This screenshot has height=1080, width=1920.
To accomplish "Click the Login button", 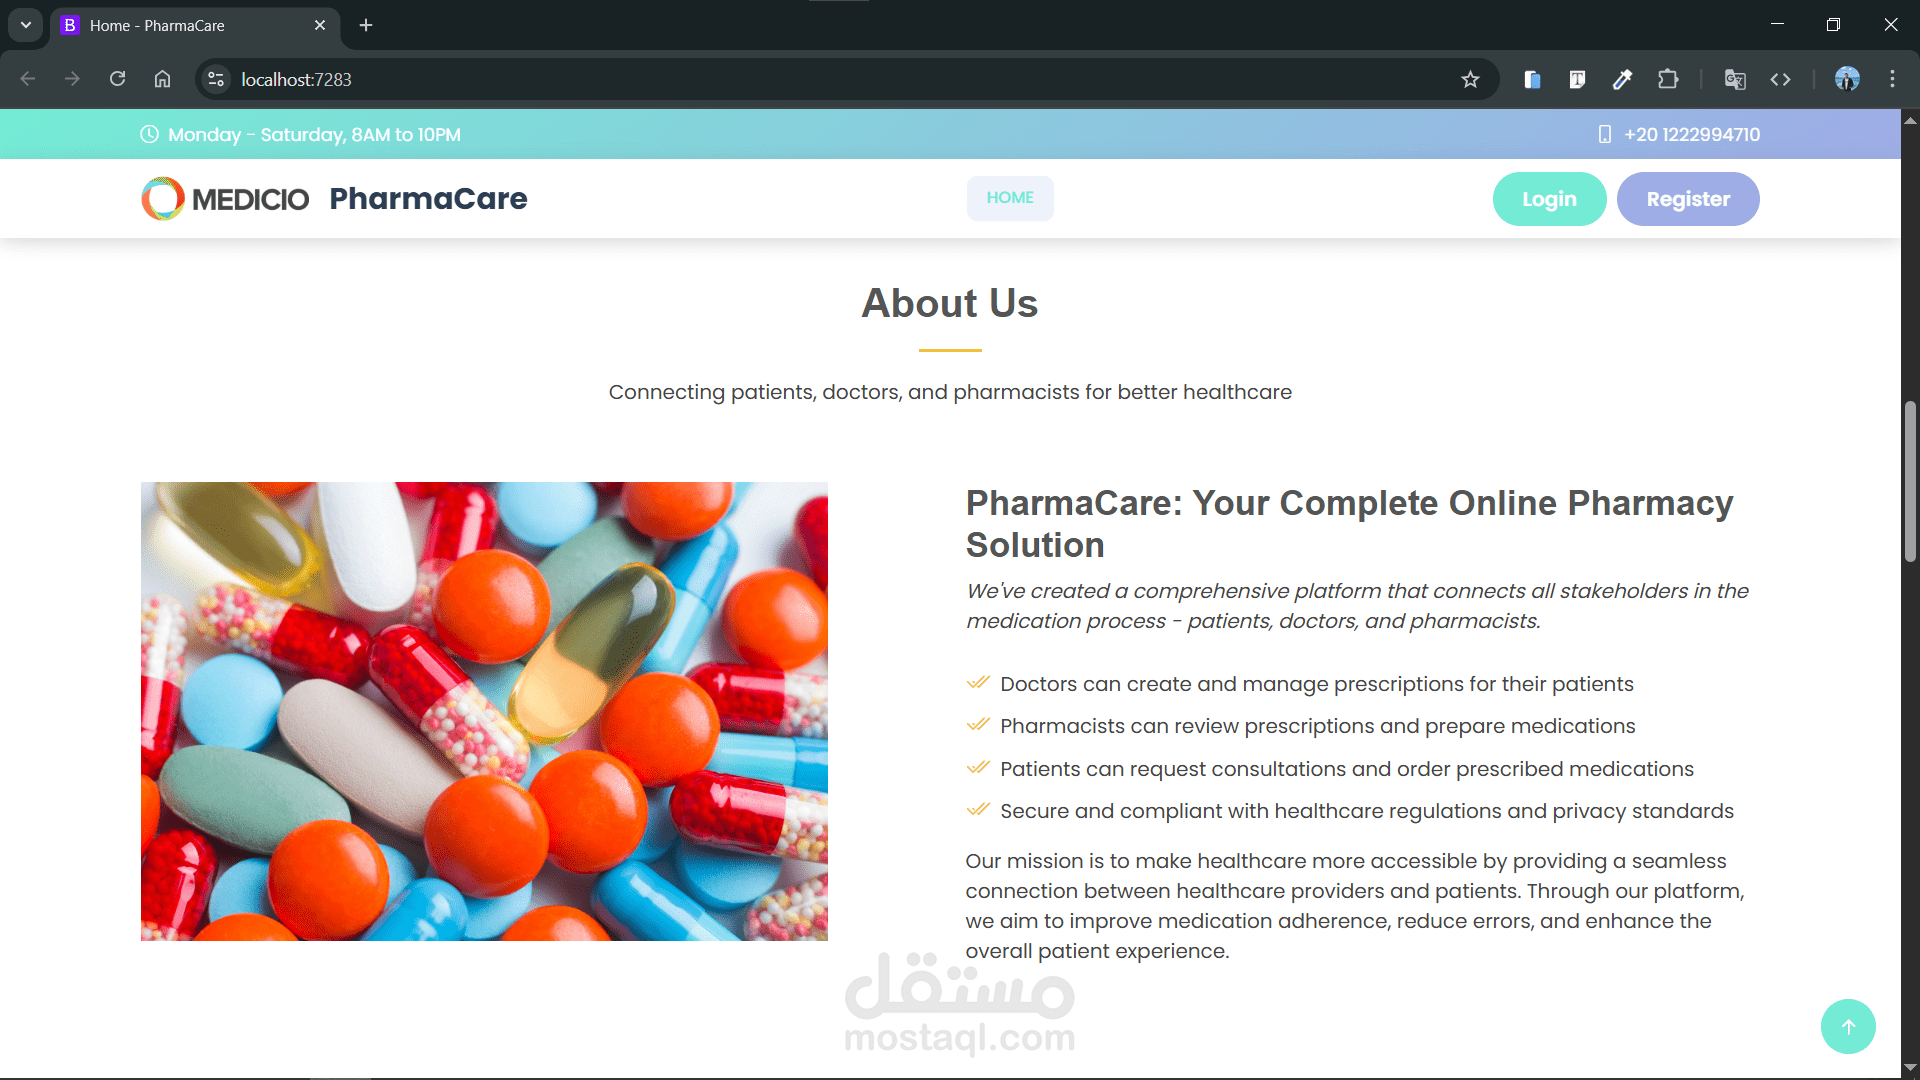I will pyautogui.click(x=1549, y=199).
